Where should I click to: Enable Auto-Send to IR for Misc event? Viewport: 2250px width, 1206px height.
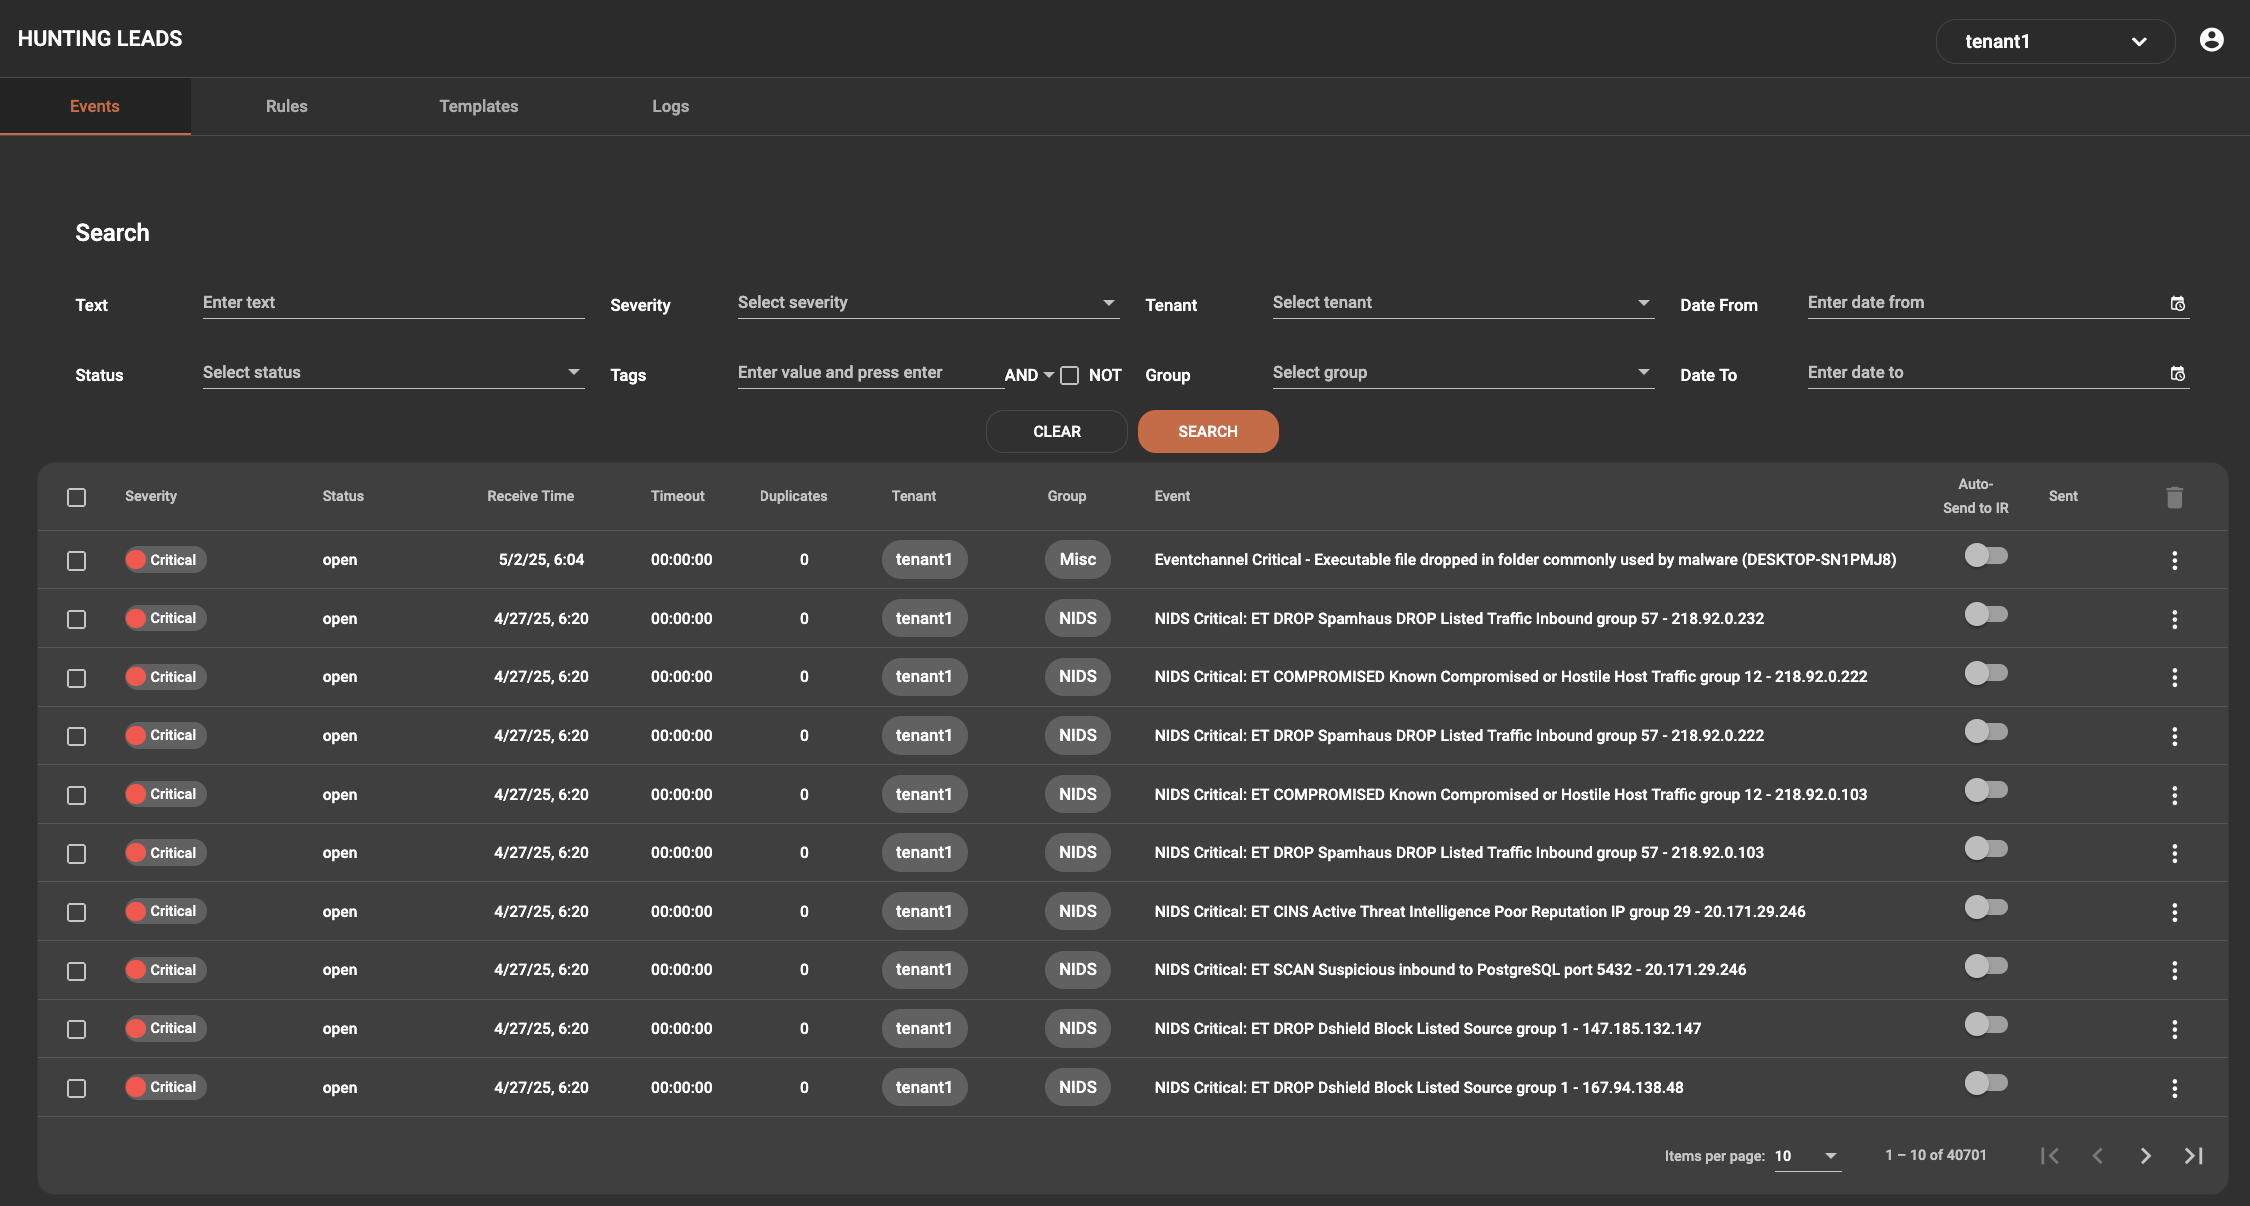(x=1985, y=556)
